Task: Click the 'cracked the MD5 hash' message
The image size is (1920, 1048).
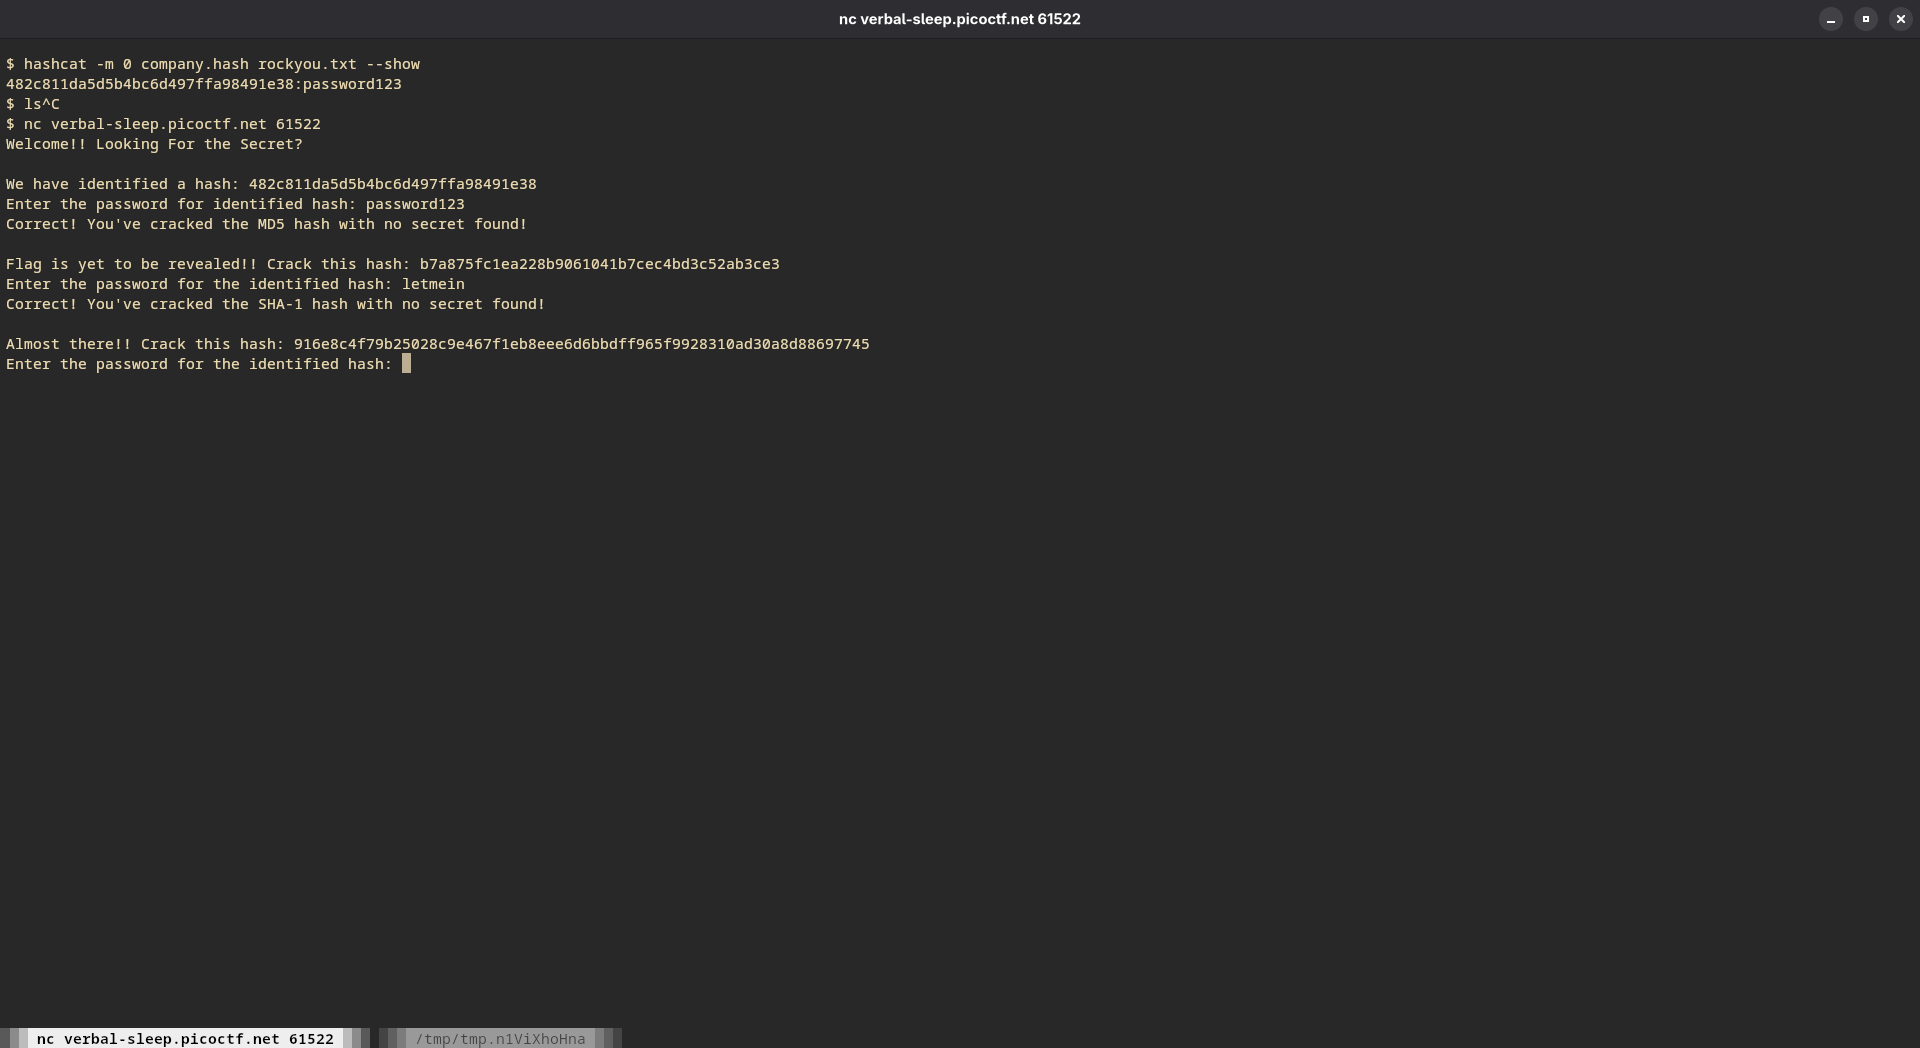Action: pos(266,224)
